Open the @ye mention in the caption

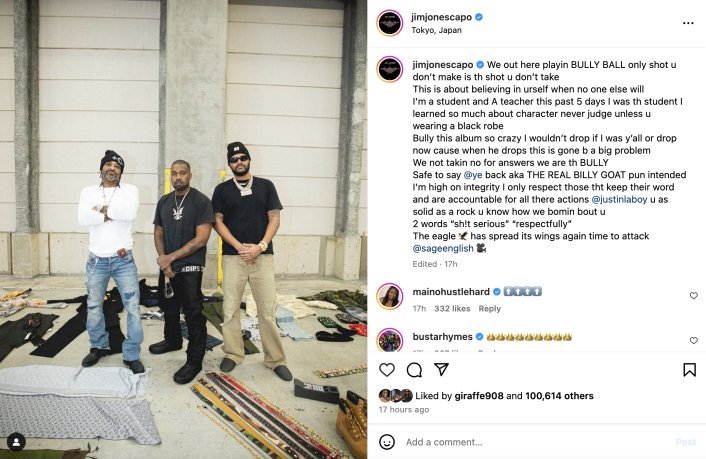pos(473,175)
